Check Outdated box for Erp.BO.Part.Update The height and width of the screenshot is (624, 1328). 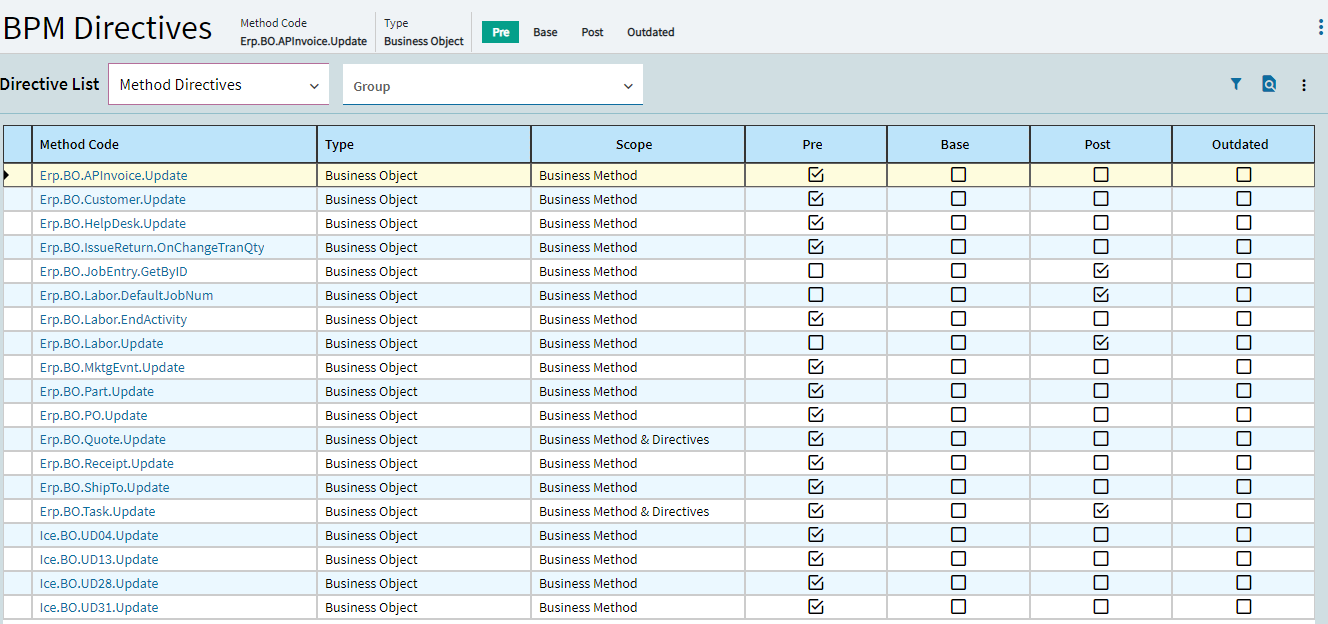1243,391
